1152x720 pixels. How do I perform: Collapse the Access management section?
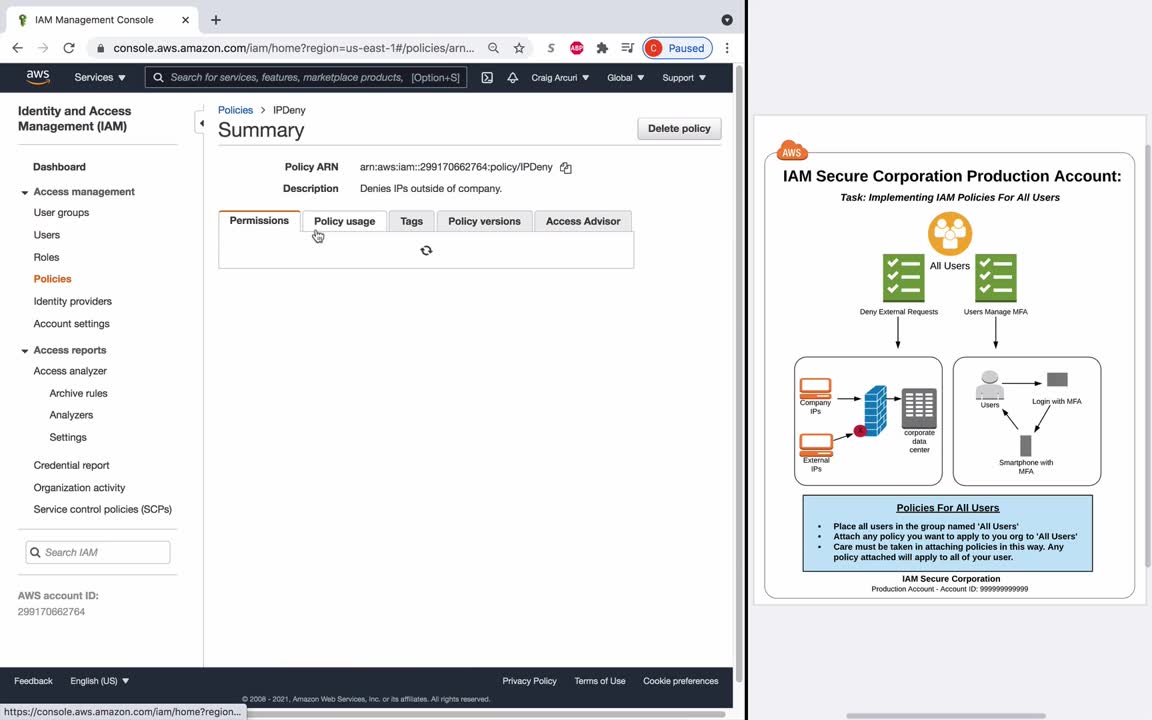pos(24,192)
